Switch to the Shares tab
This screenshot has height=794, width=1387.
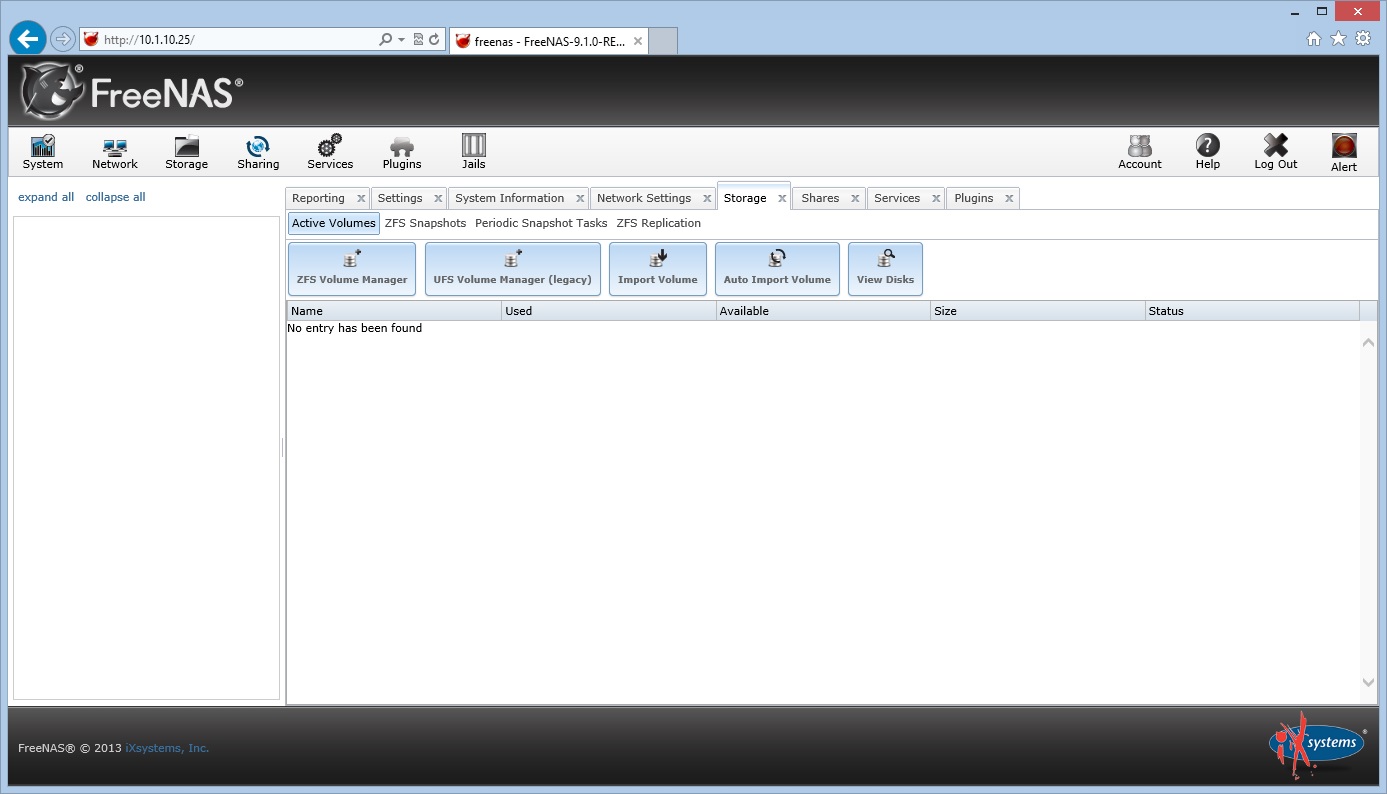point(820,198)
